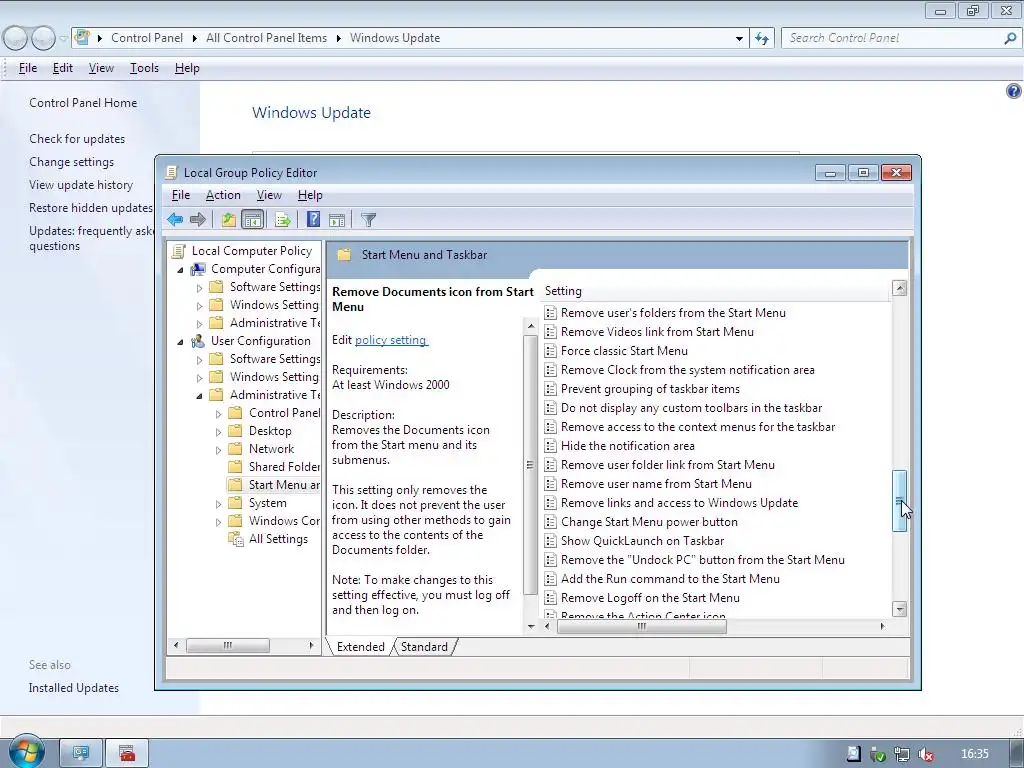Screen dimensions: 1024x768
Task: Click the settings list horizontal scrollbar thumb
Action: [x=642, y=626]
